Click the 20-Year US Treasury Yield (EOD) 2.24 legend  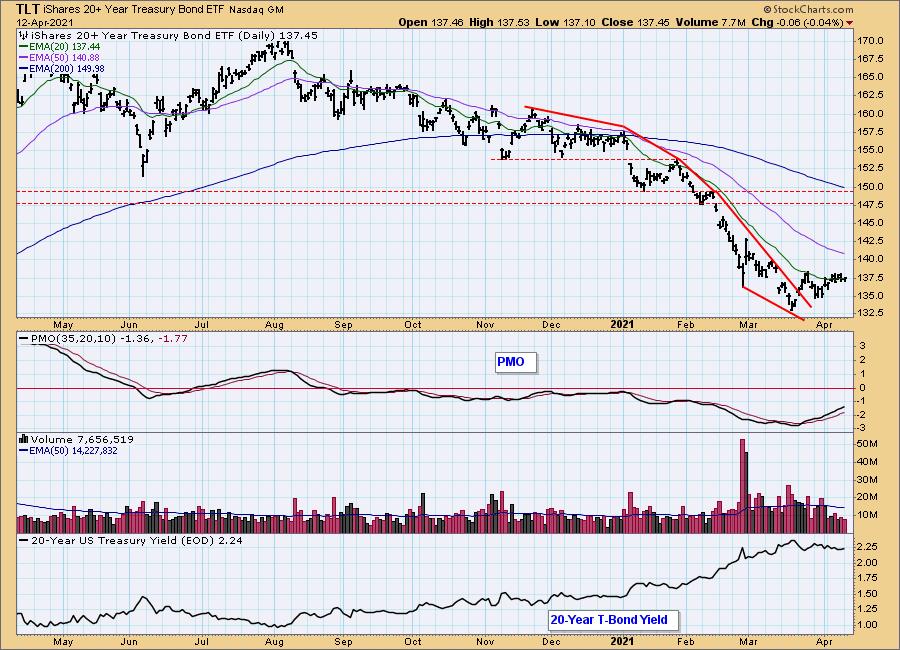click(137, 541)
